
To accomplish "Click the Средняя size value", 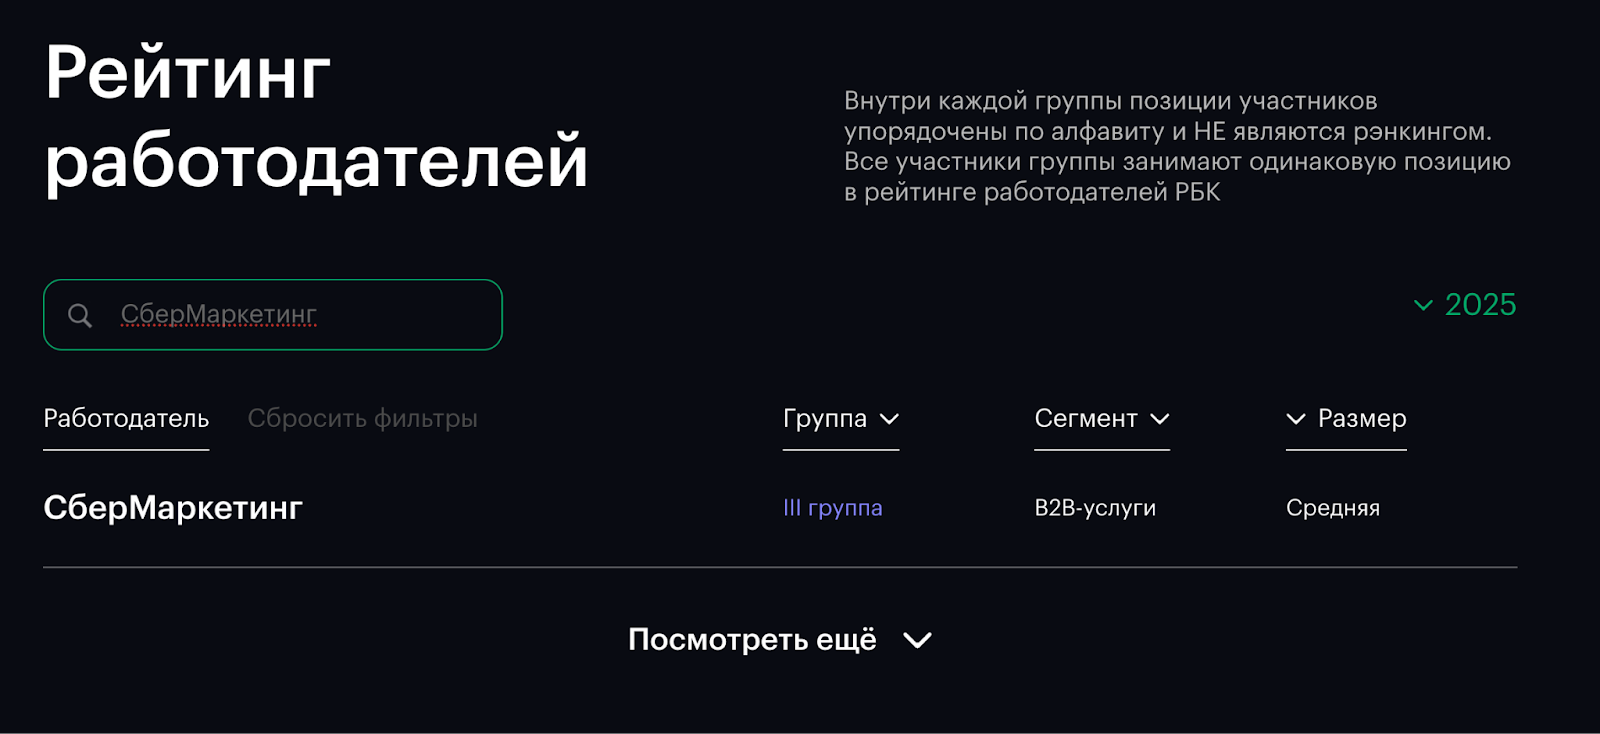I will (x=1332, y=508).
